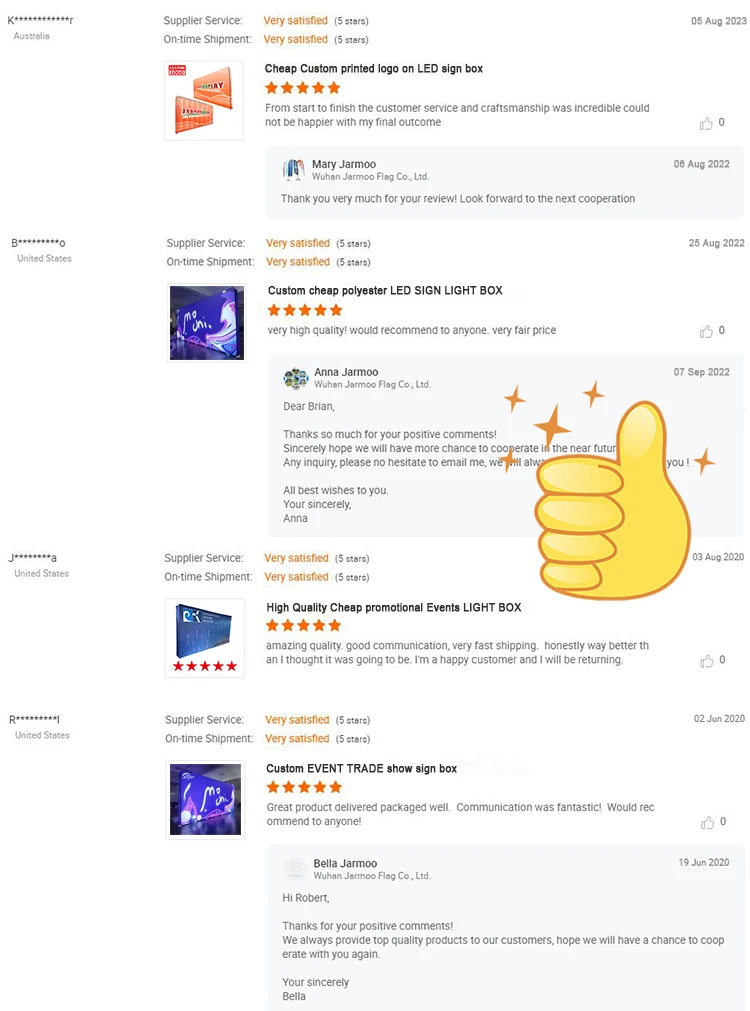Click star rating under 'Cheap Custom printed logo'
This screenshot has height=1011, width=750.
coord(302,88)
